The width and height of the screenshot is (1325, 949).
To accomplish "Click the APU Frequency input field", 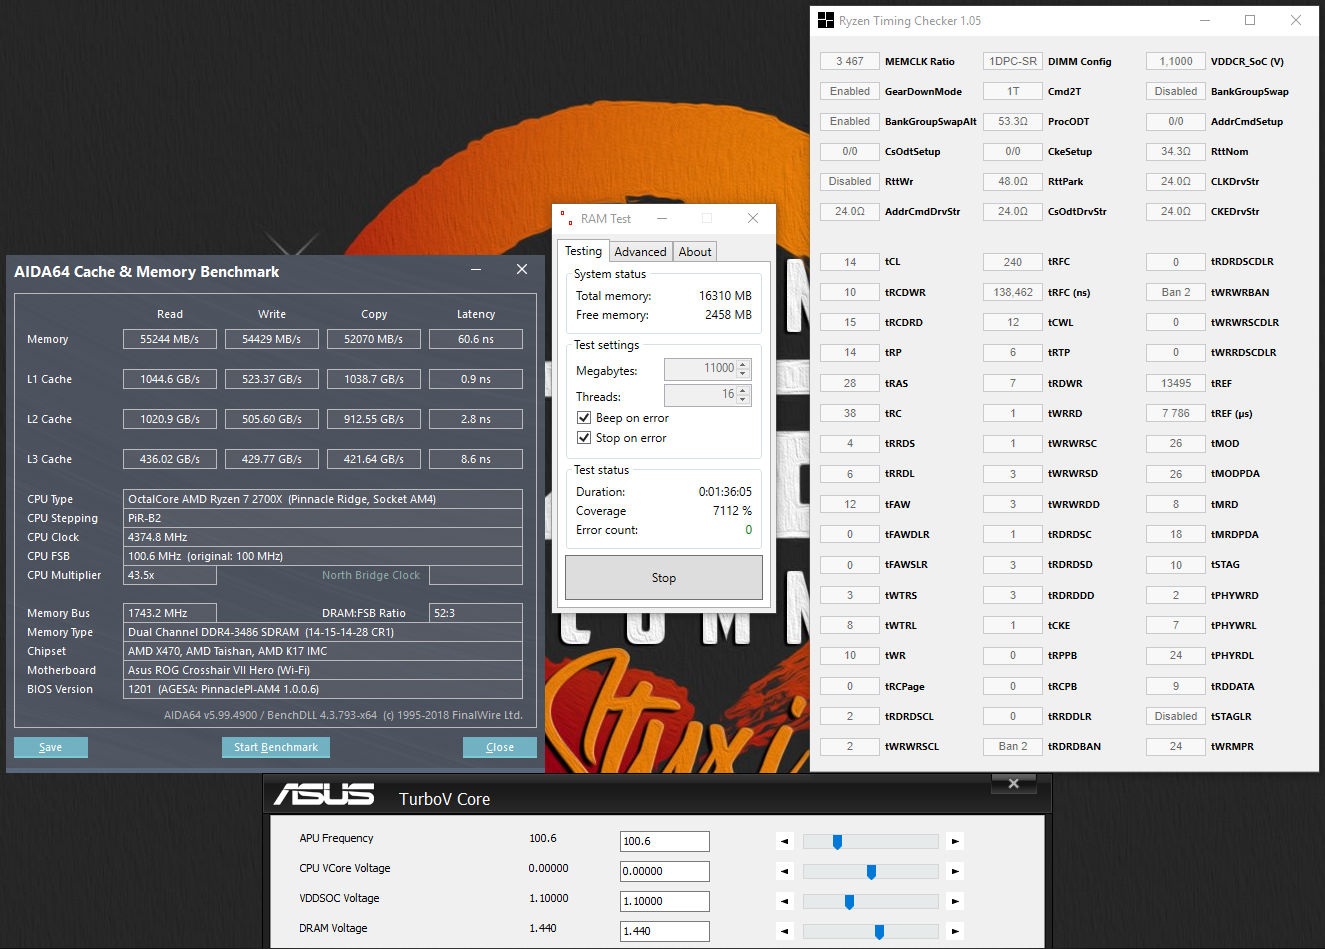I will pos(665,841).
